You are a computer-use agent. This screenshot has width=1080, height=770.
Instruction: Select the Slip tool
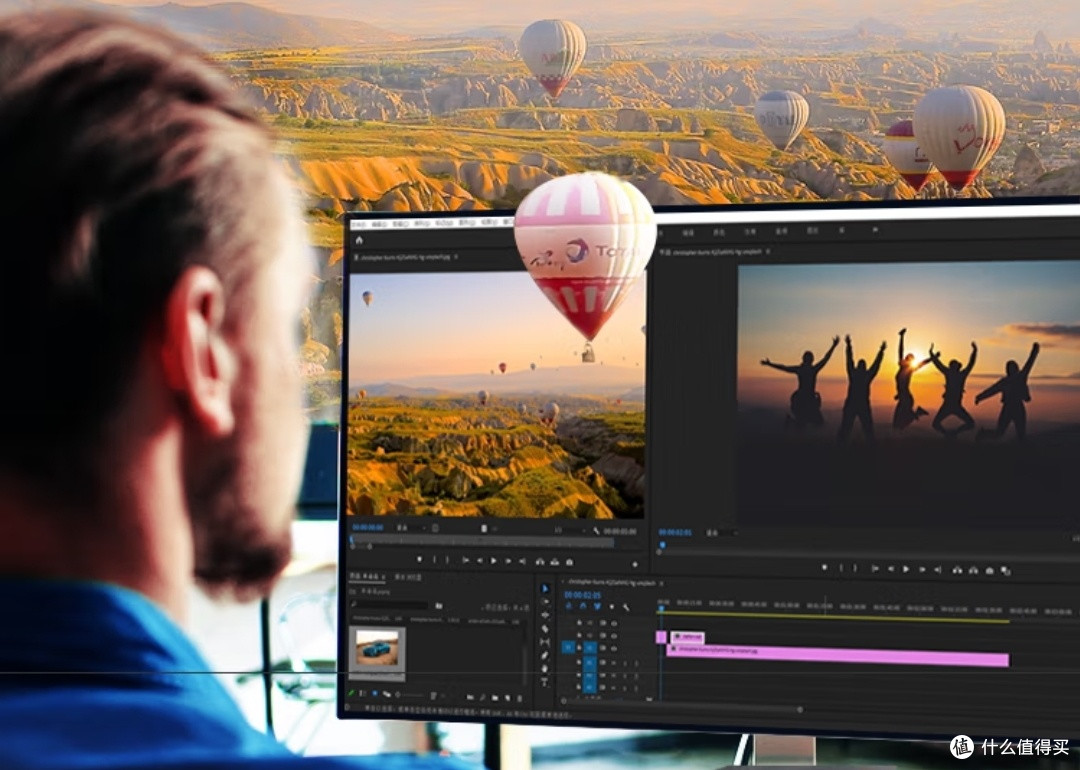[545, 642]
